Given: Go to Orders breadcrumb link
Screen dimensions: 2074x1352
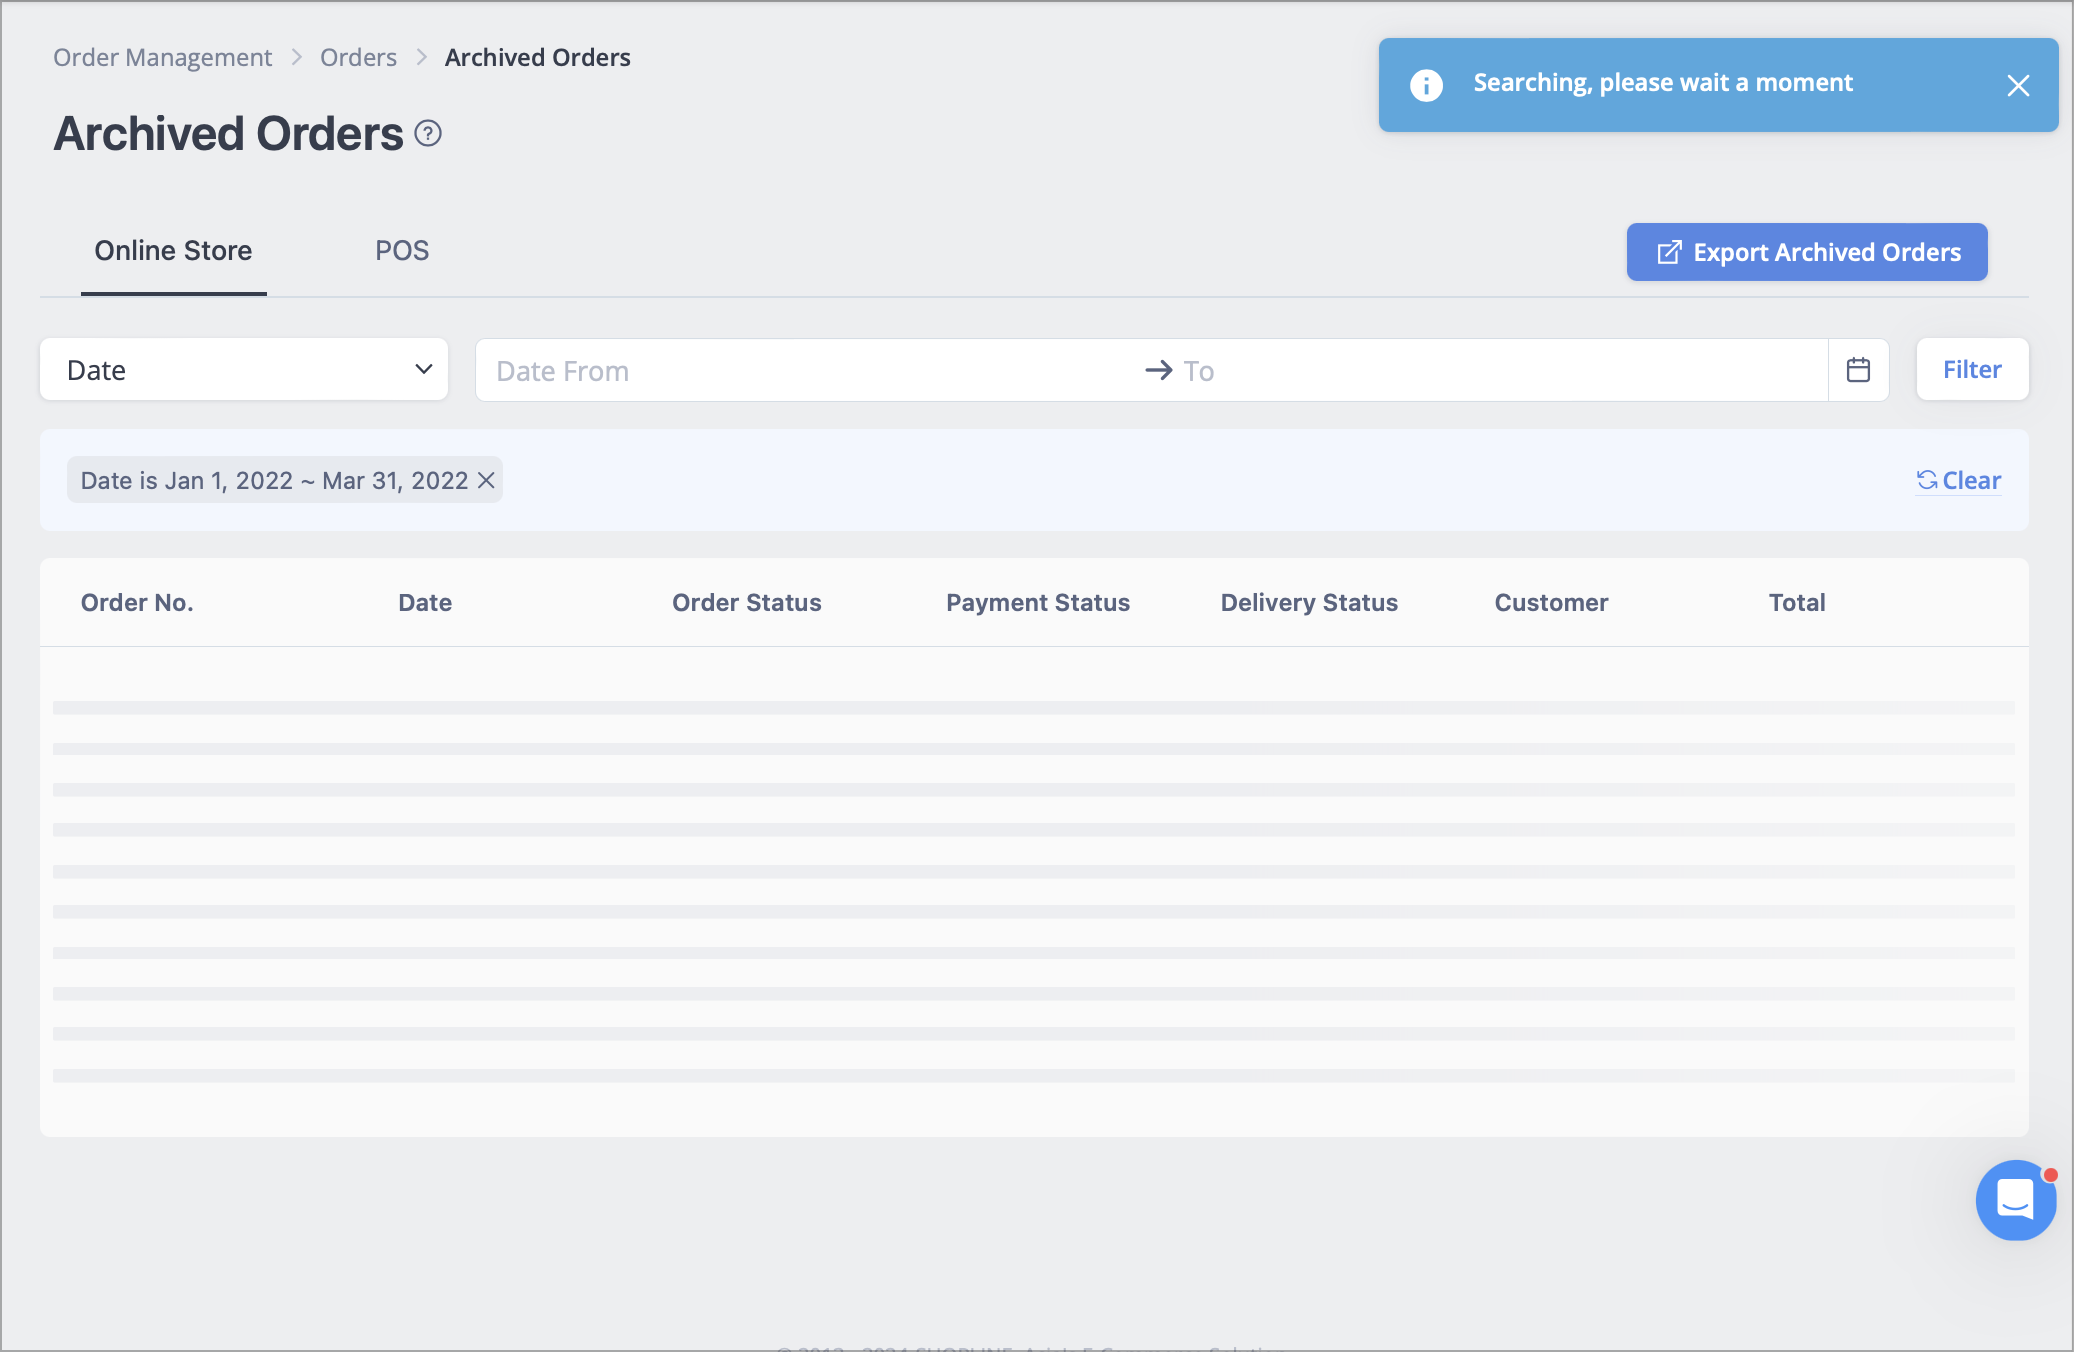Looking at the screenshot, I should click(x=358, y=58).
